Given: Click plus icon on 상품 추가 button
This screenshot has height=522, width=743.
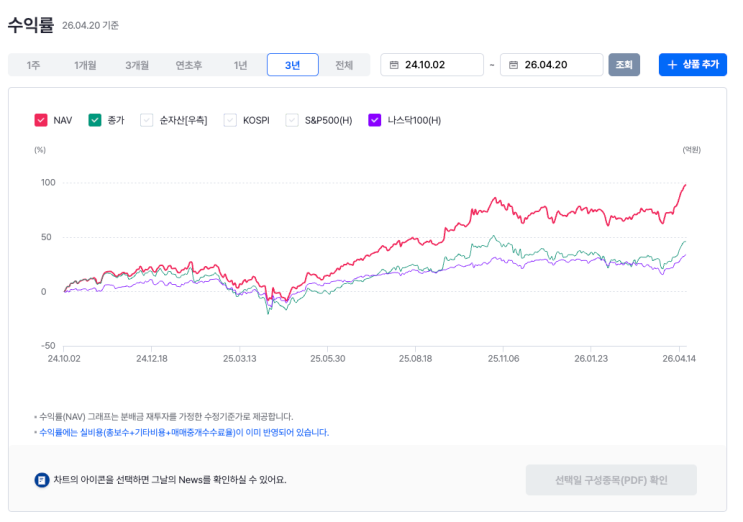Looking at the screenshot, I should pyautogui.click(x=672, y=65).
